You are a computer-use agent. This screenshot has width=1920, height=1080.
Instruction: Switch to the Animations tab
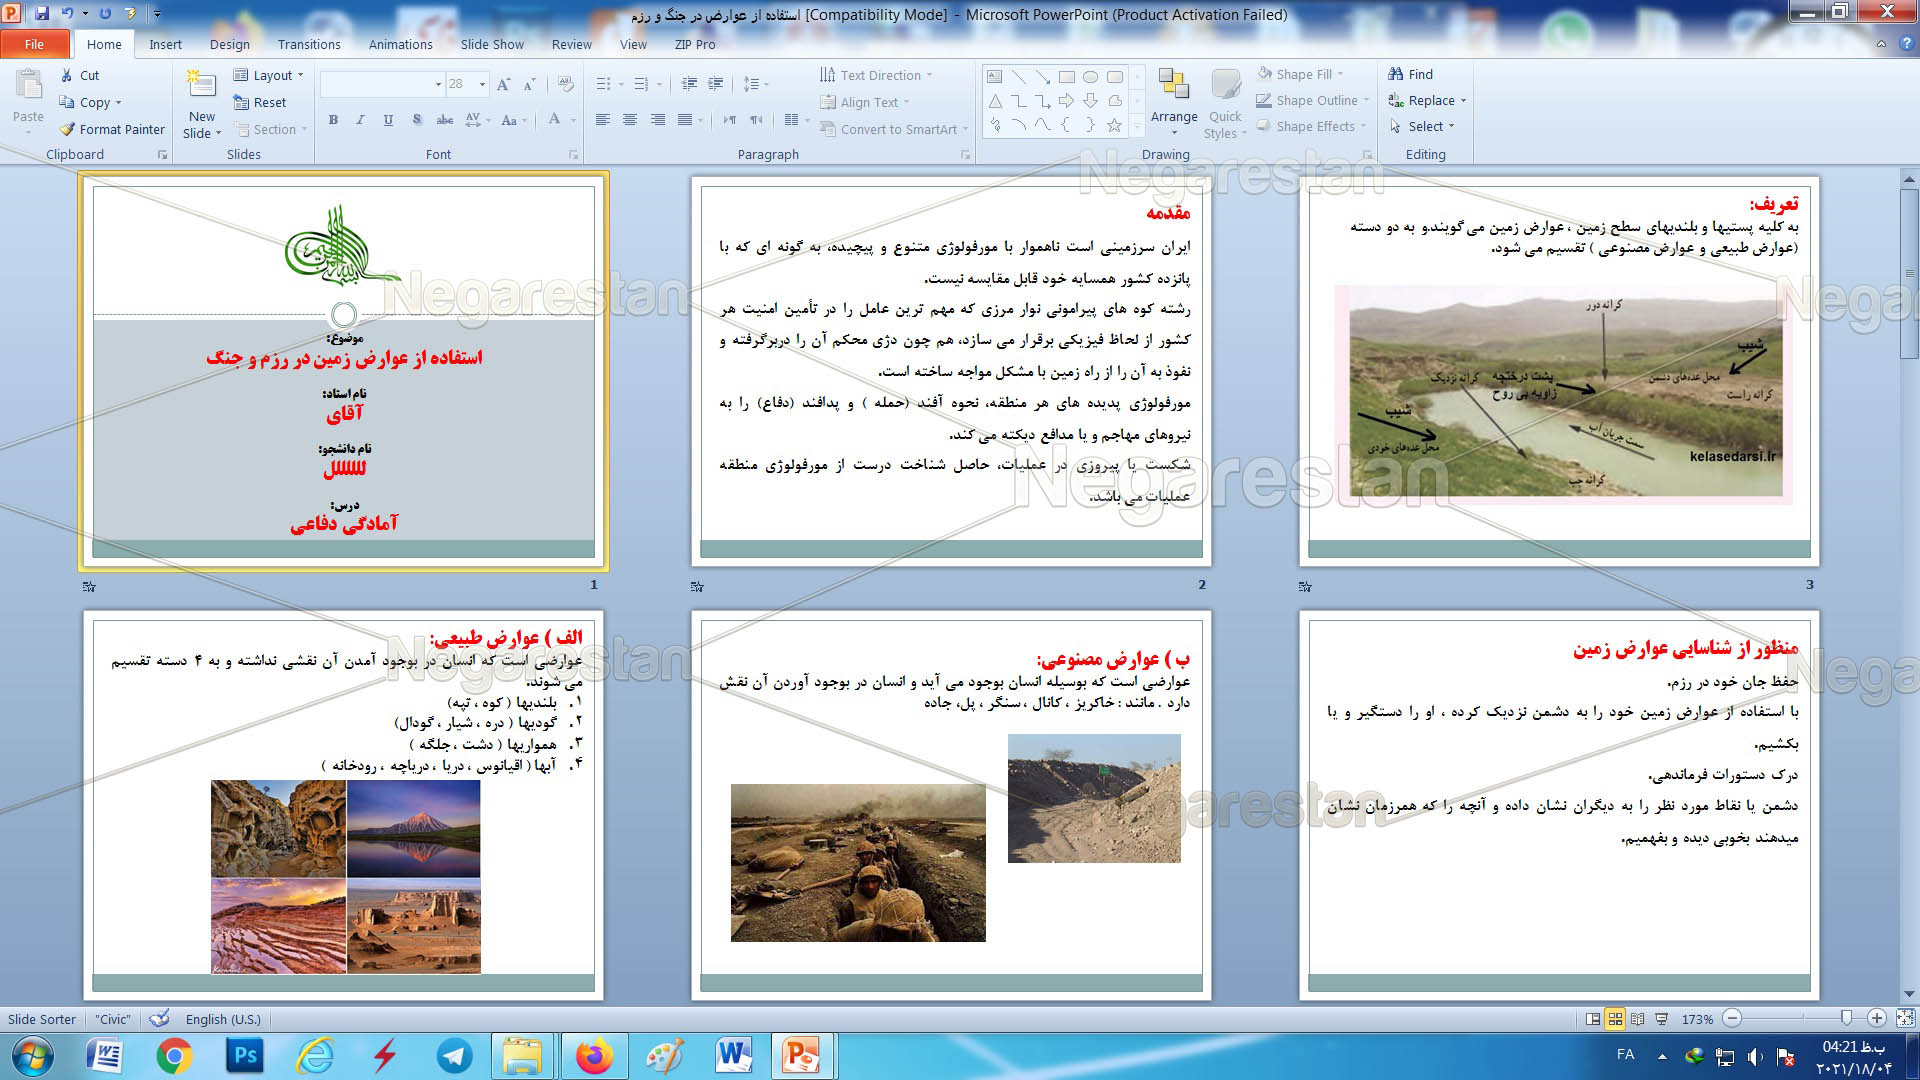tap(400, 44)
